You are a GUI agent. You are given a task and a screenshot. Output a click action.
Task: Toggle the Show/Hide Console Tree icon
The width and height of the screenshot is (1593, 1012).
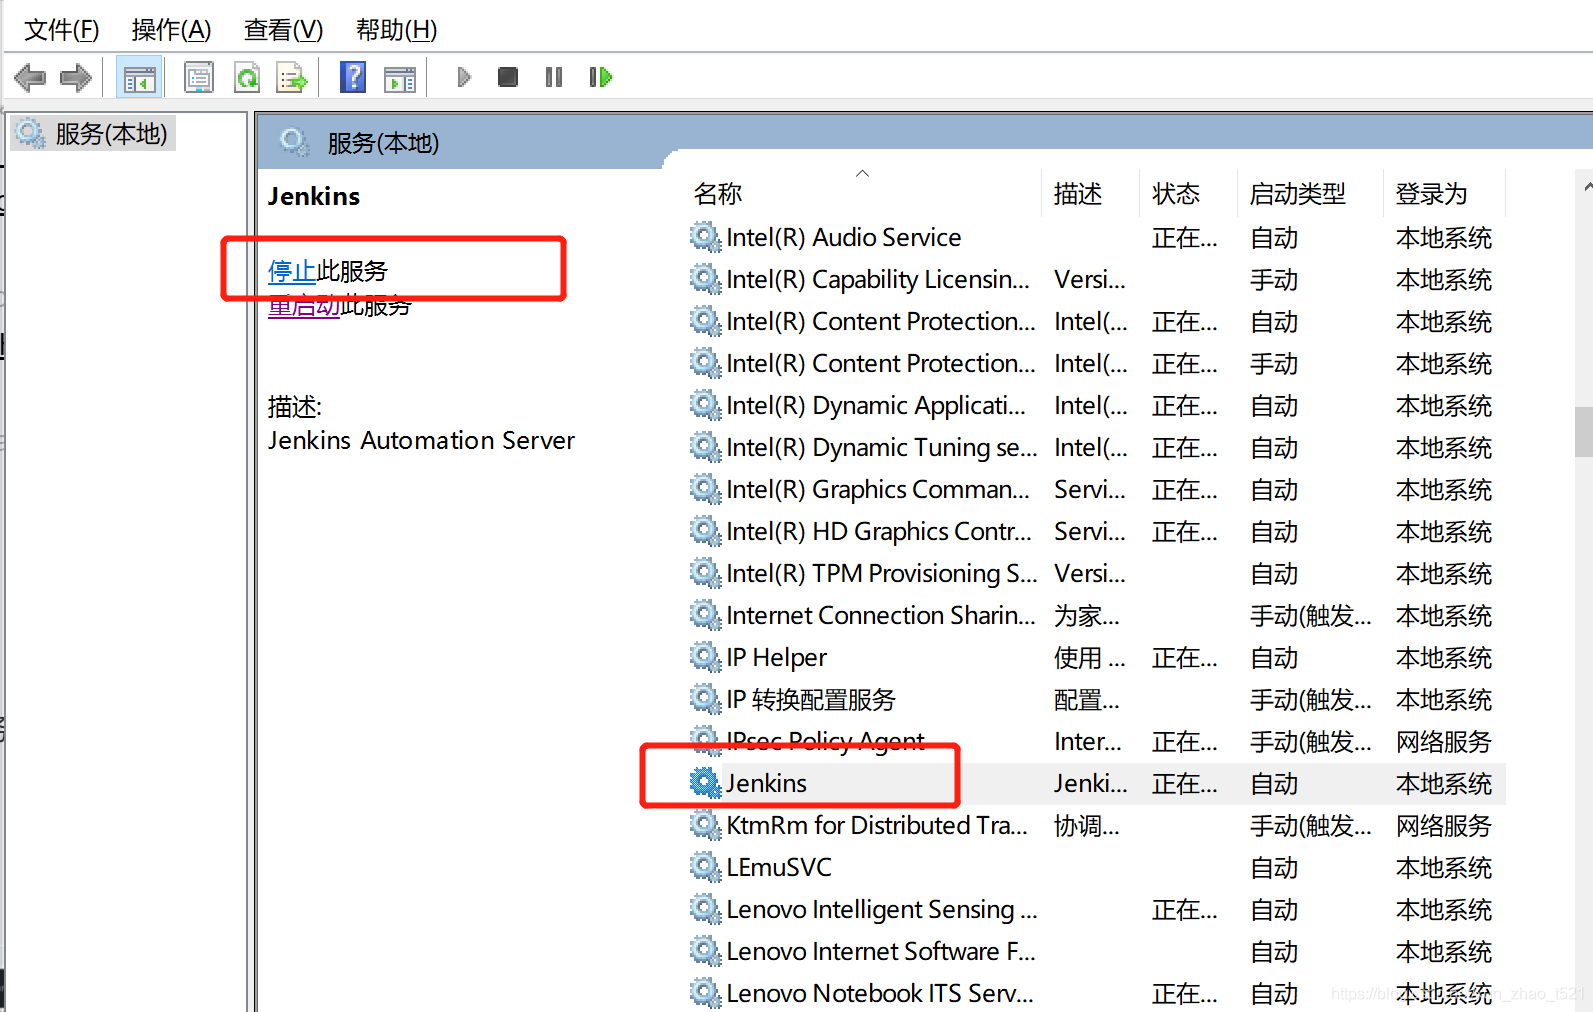pyautogui.click(x=139, y=77)
